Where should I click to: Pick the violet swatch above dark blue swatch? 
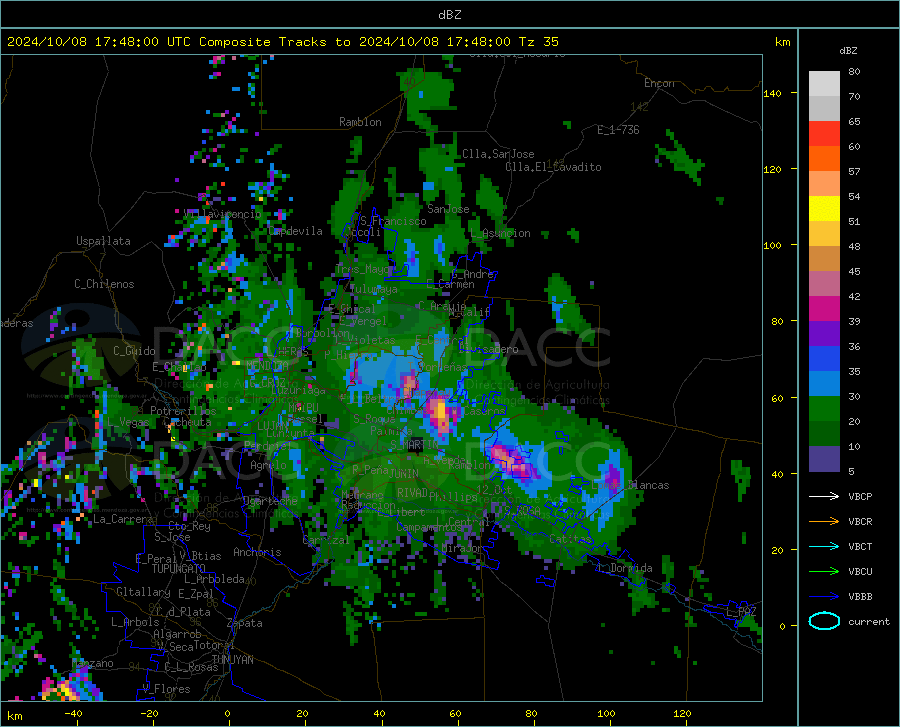(x=824, y=333)
